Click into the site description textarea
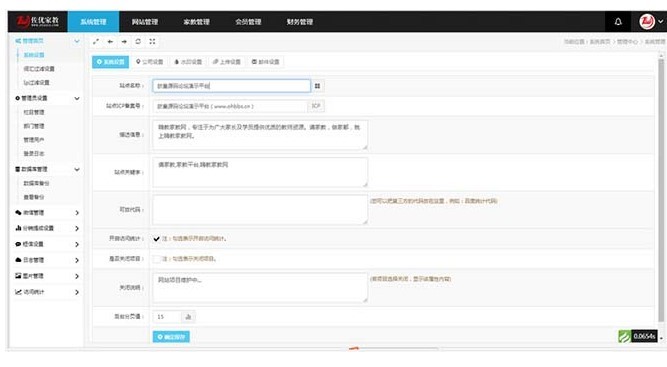 [x=260, y=135]
